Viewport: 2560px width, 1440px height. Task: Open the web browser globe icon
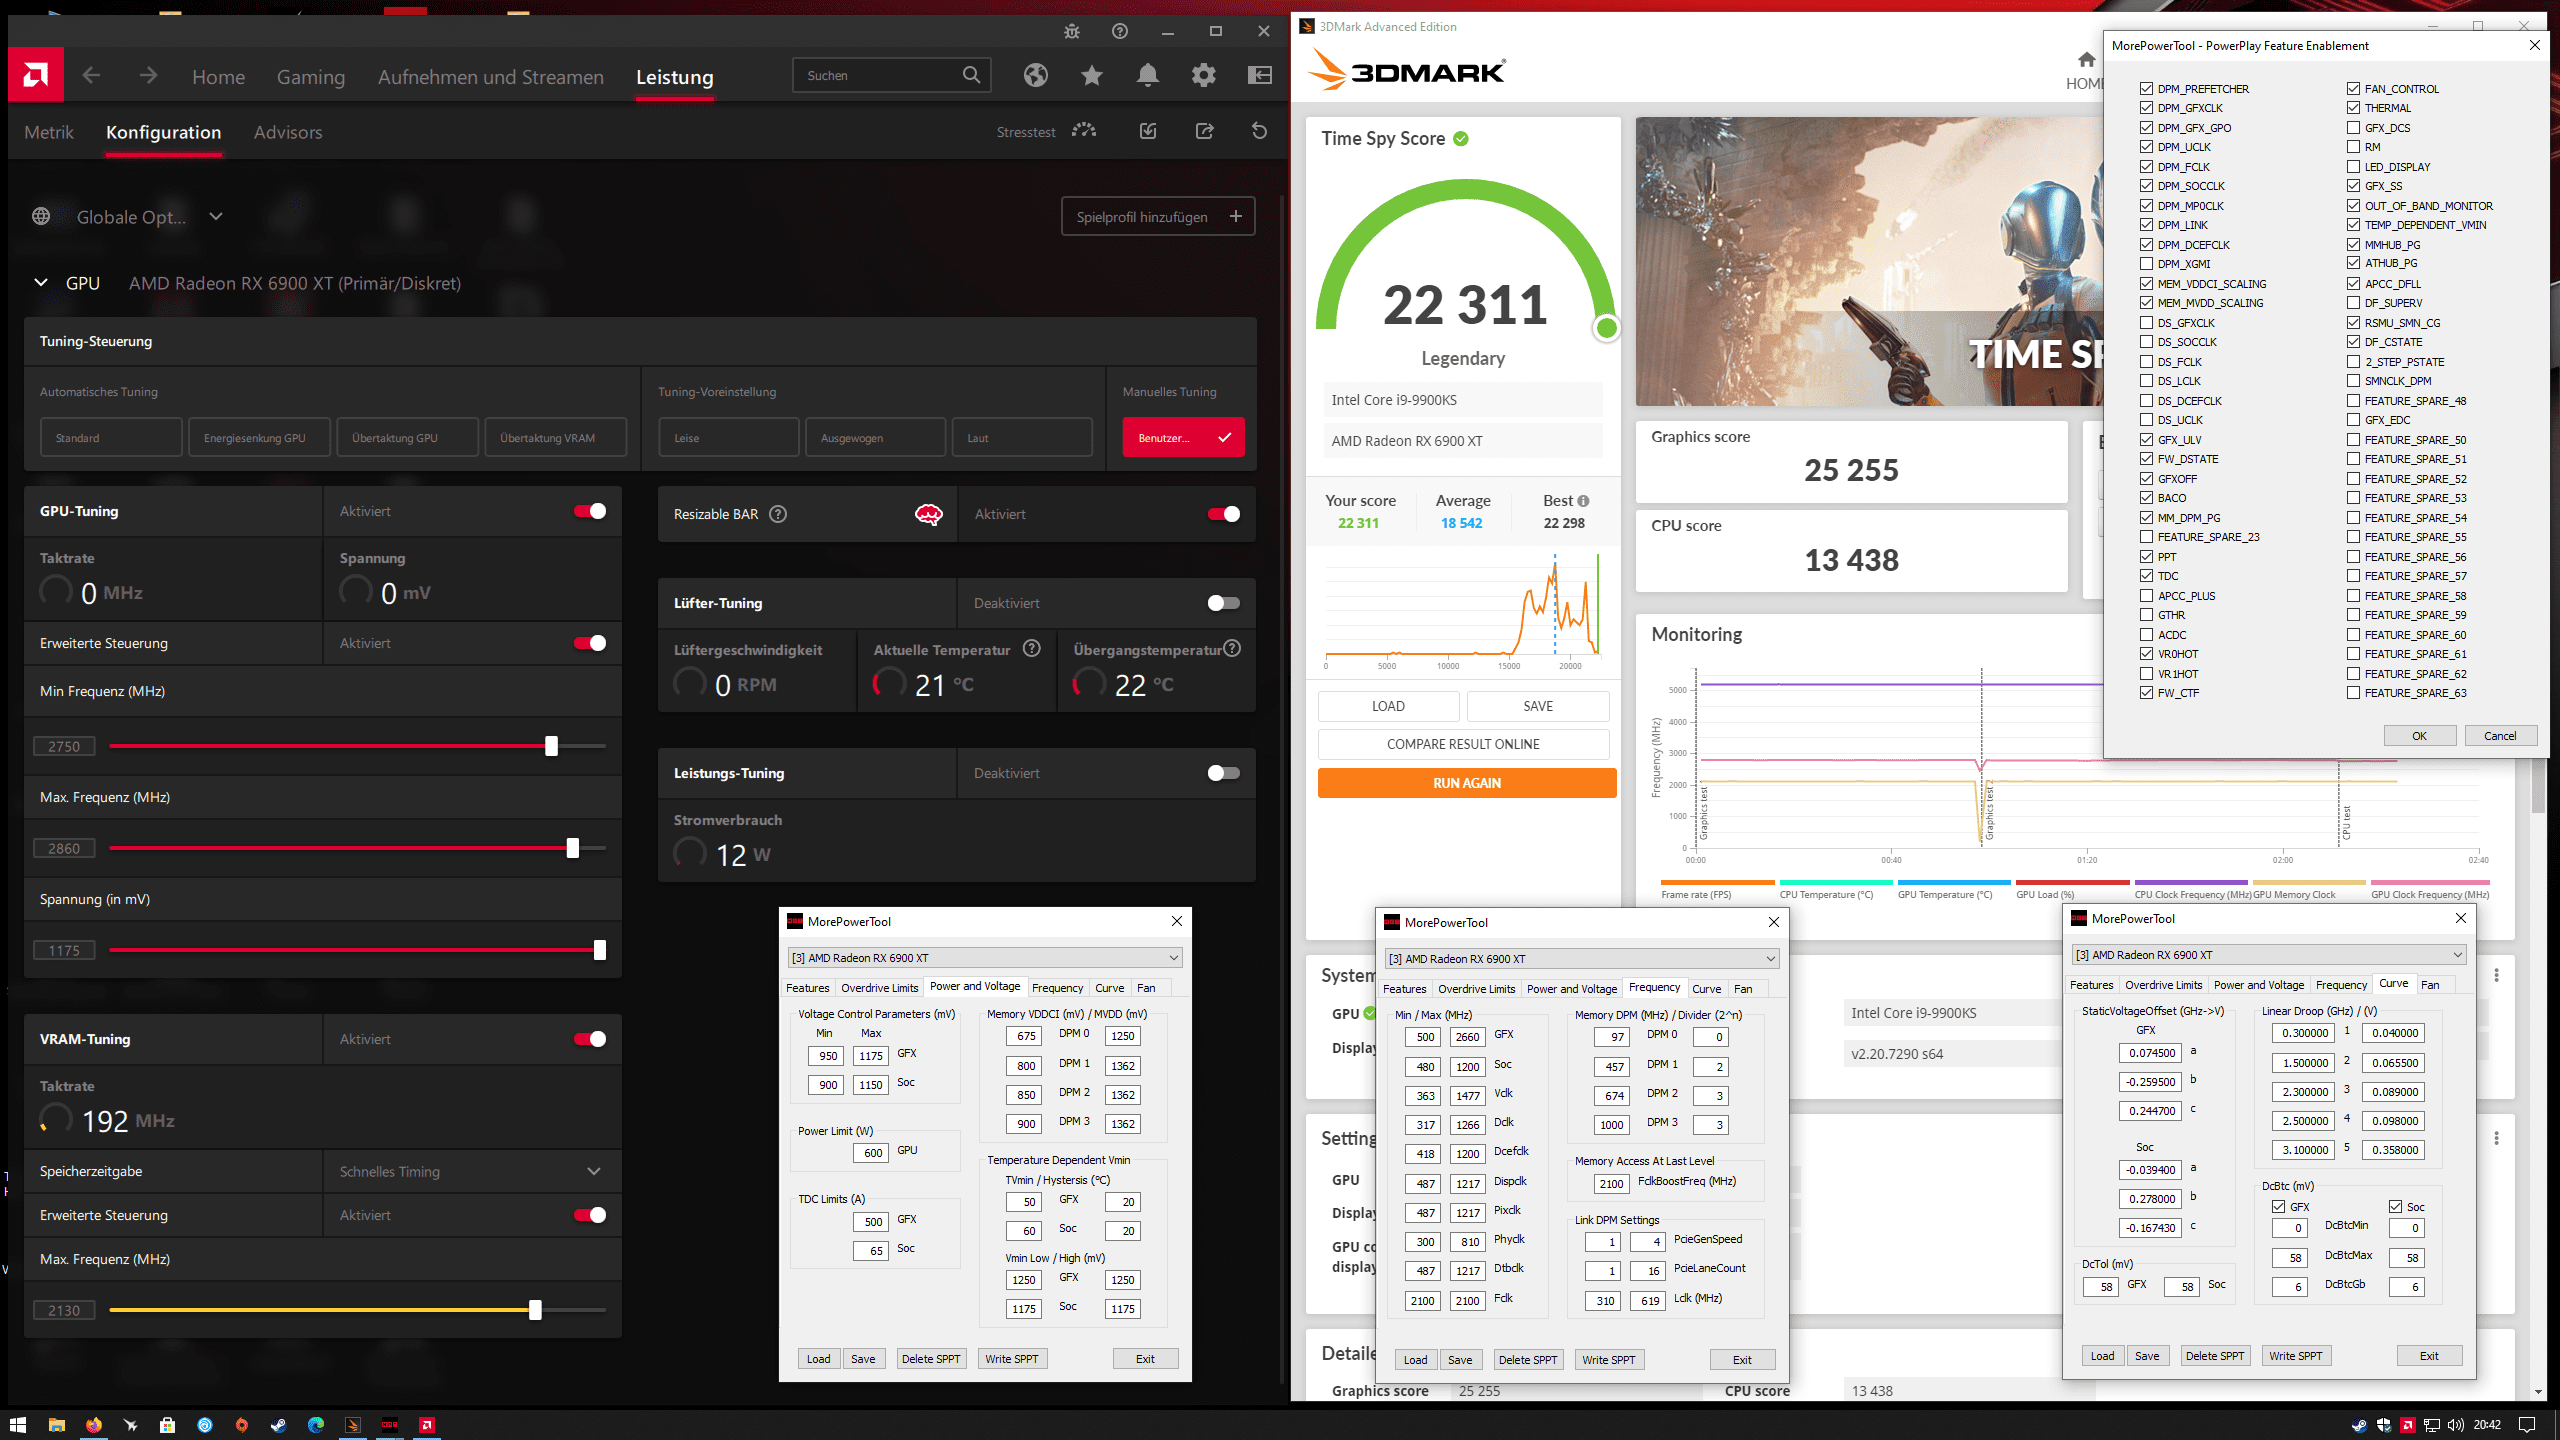click(1035, 75)
